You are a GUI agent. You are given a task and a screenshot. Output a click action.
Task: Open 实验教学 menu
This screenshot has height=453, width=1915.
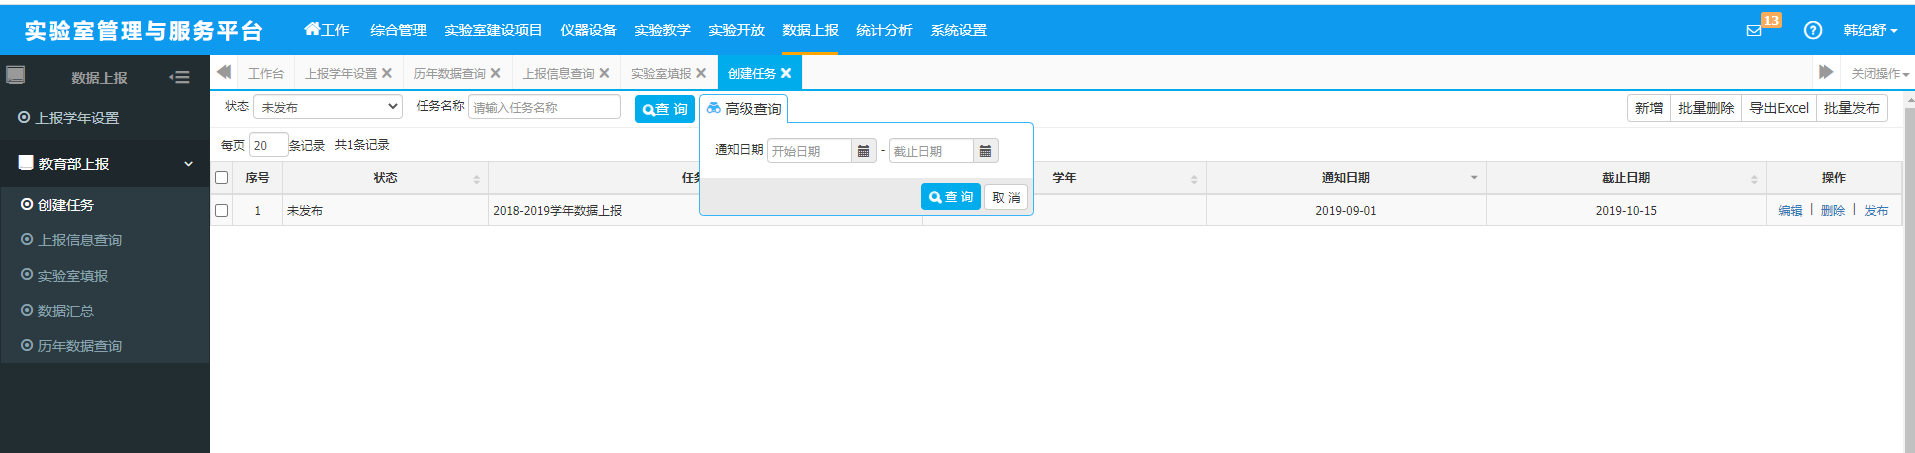point(662,30)
